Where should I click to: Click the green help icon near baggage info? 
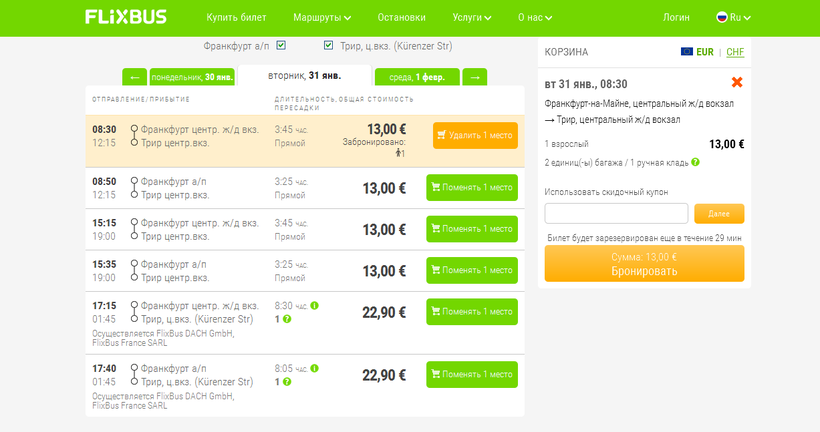695,162
